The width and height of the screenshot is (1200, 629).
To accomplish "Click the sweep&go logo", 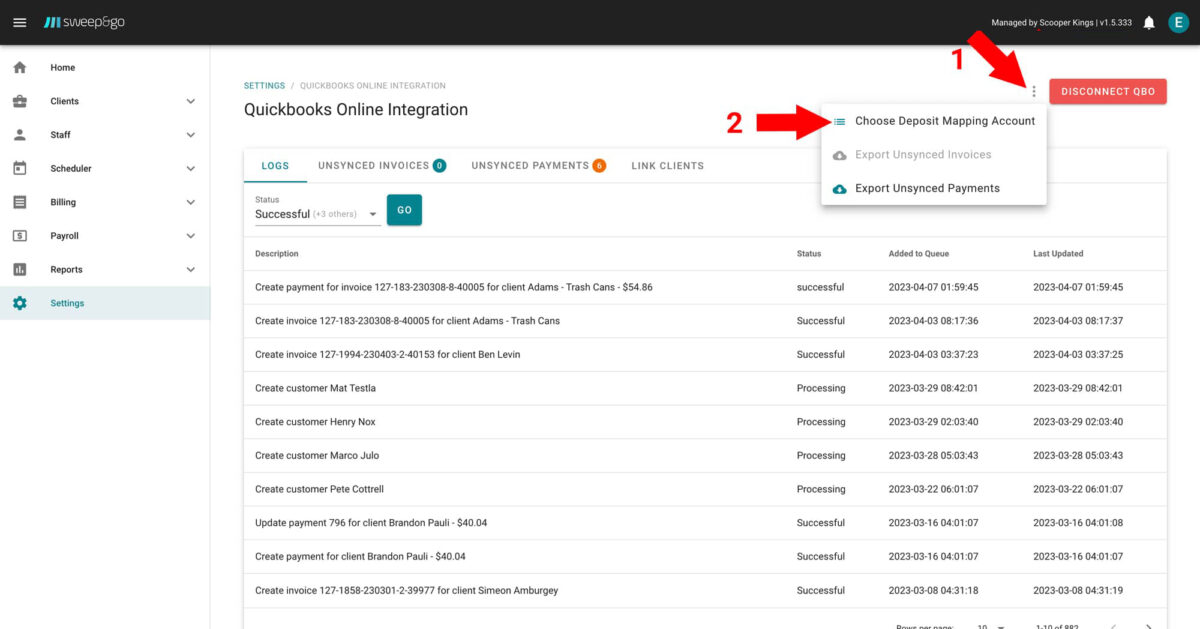I will pos(83,22).
